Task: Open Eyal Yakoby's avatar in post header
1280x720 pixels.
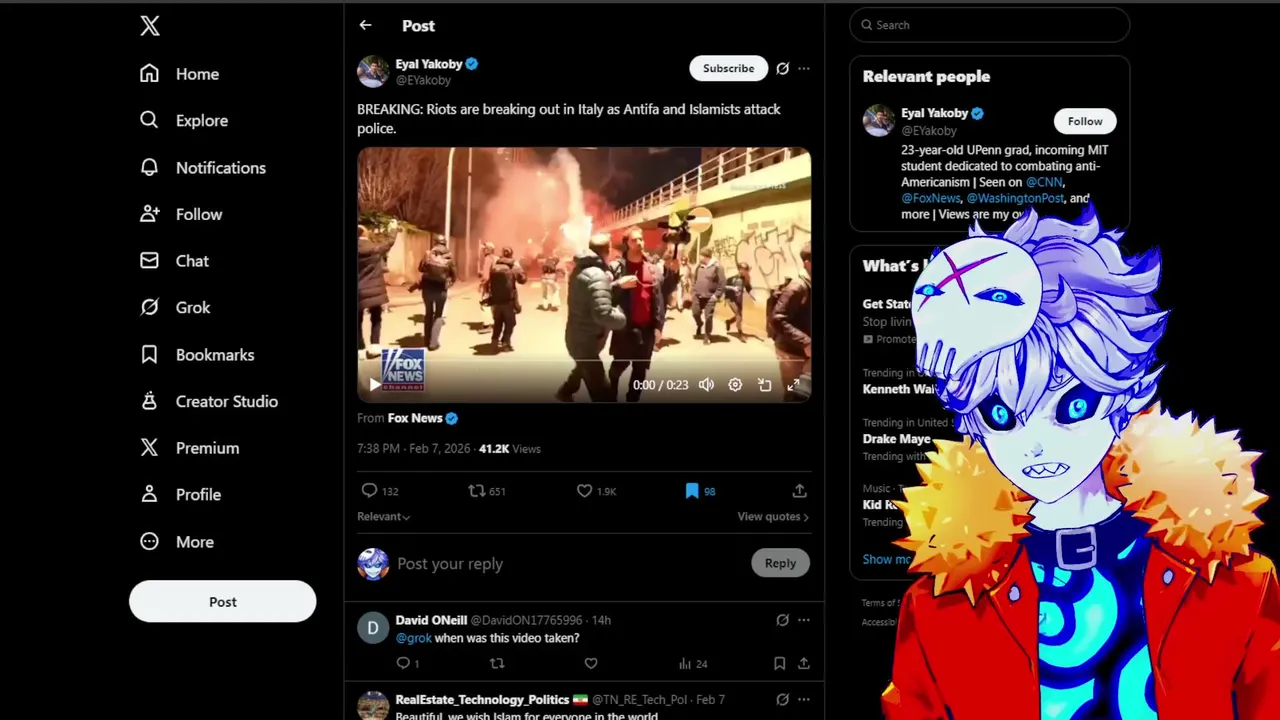Action: 373,71
